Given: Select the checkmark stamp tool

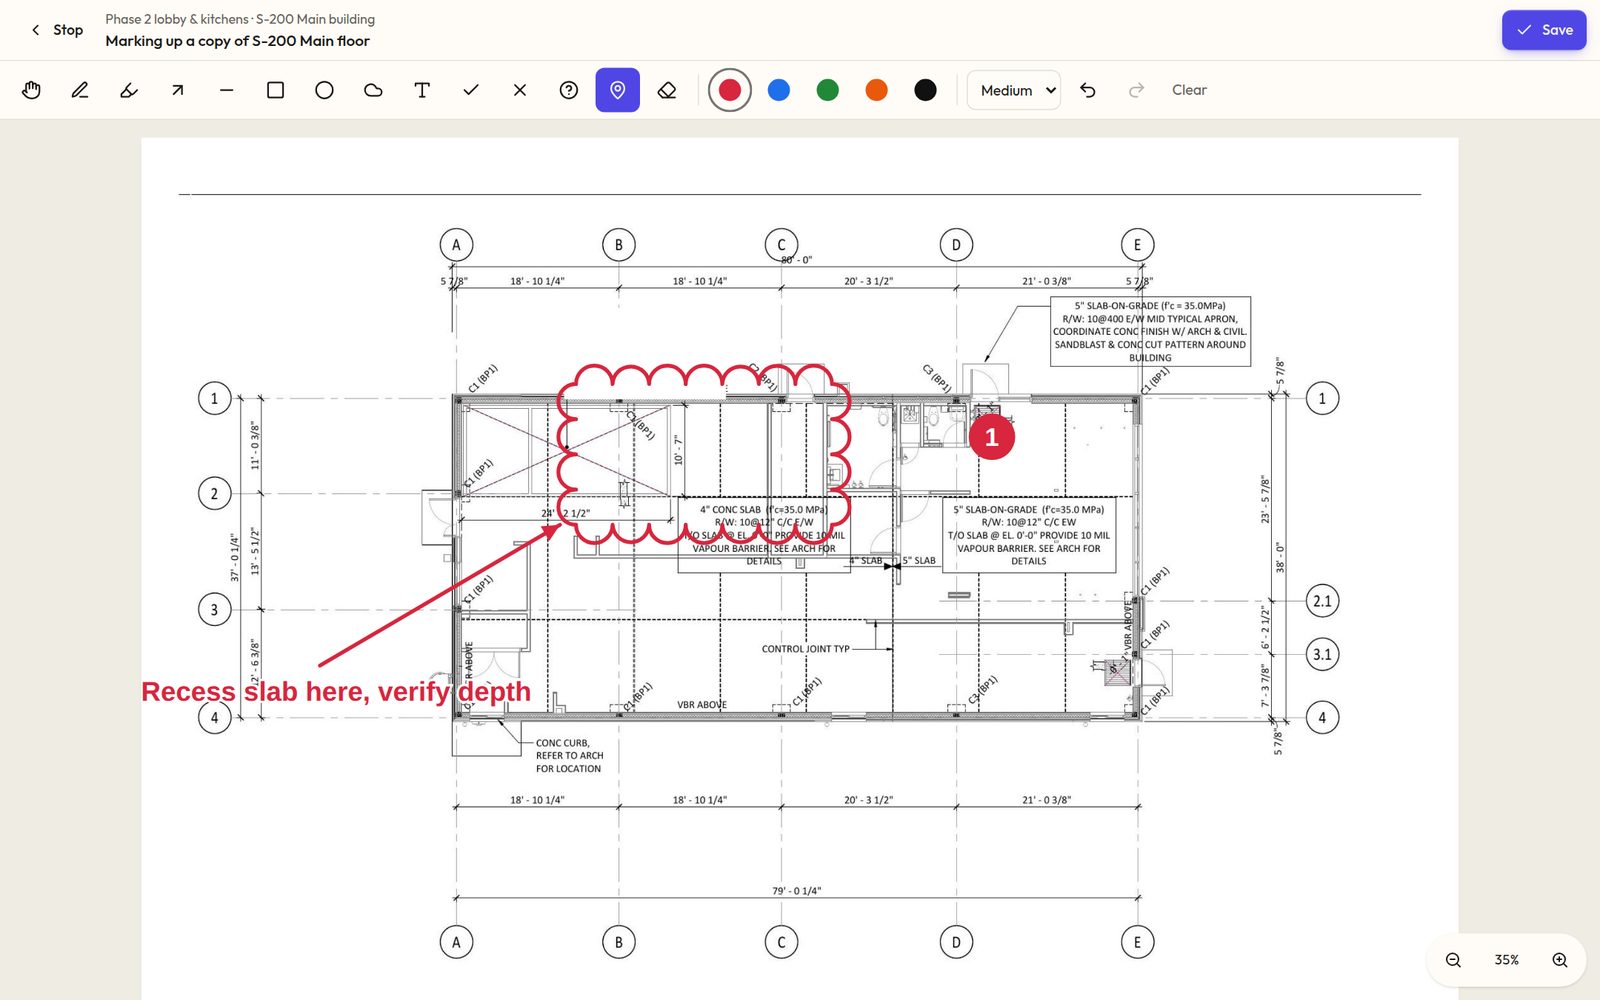Looking at the screenshot, I should click(471, 90).
